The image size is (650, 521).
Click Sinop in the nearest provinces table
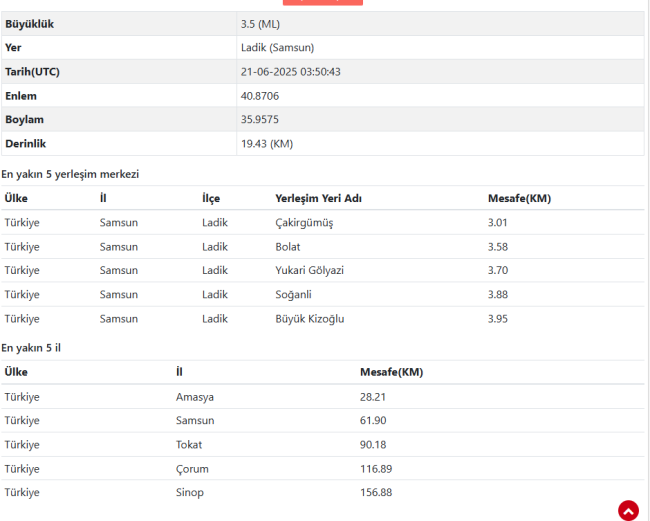pyautogui.click(x=190, y=492)
